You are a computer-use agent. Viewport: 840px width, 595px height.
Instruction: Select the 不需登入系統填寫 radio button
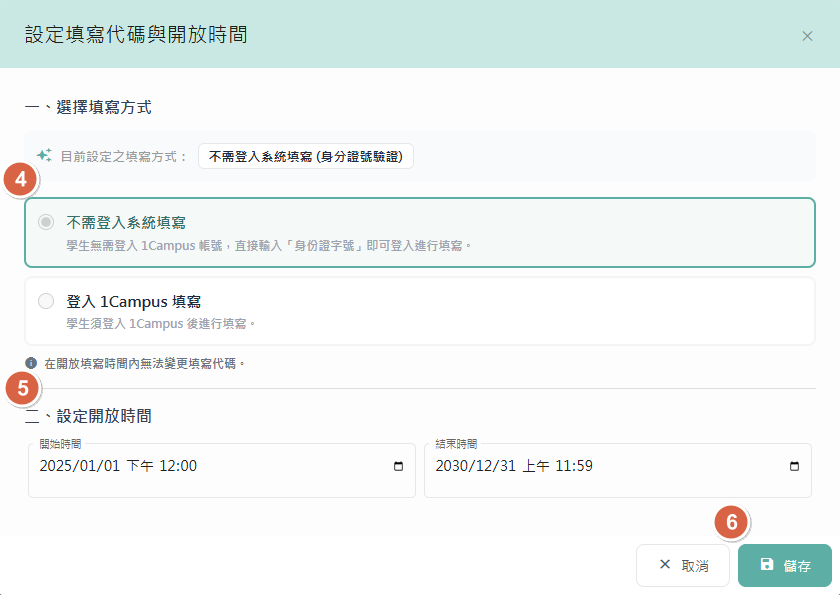(x=46, y=222)
